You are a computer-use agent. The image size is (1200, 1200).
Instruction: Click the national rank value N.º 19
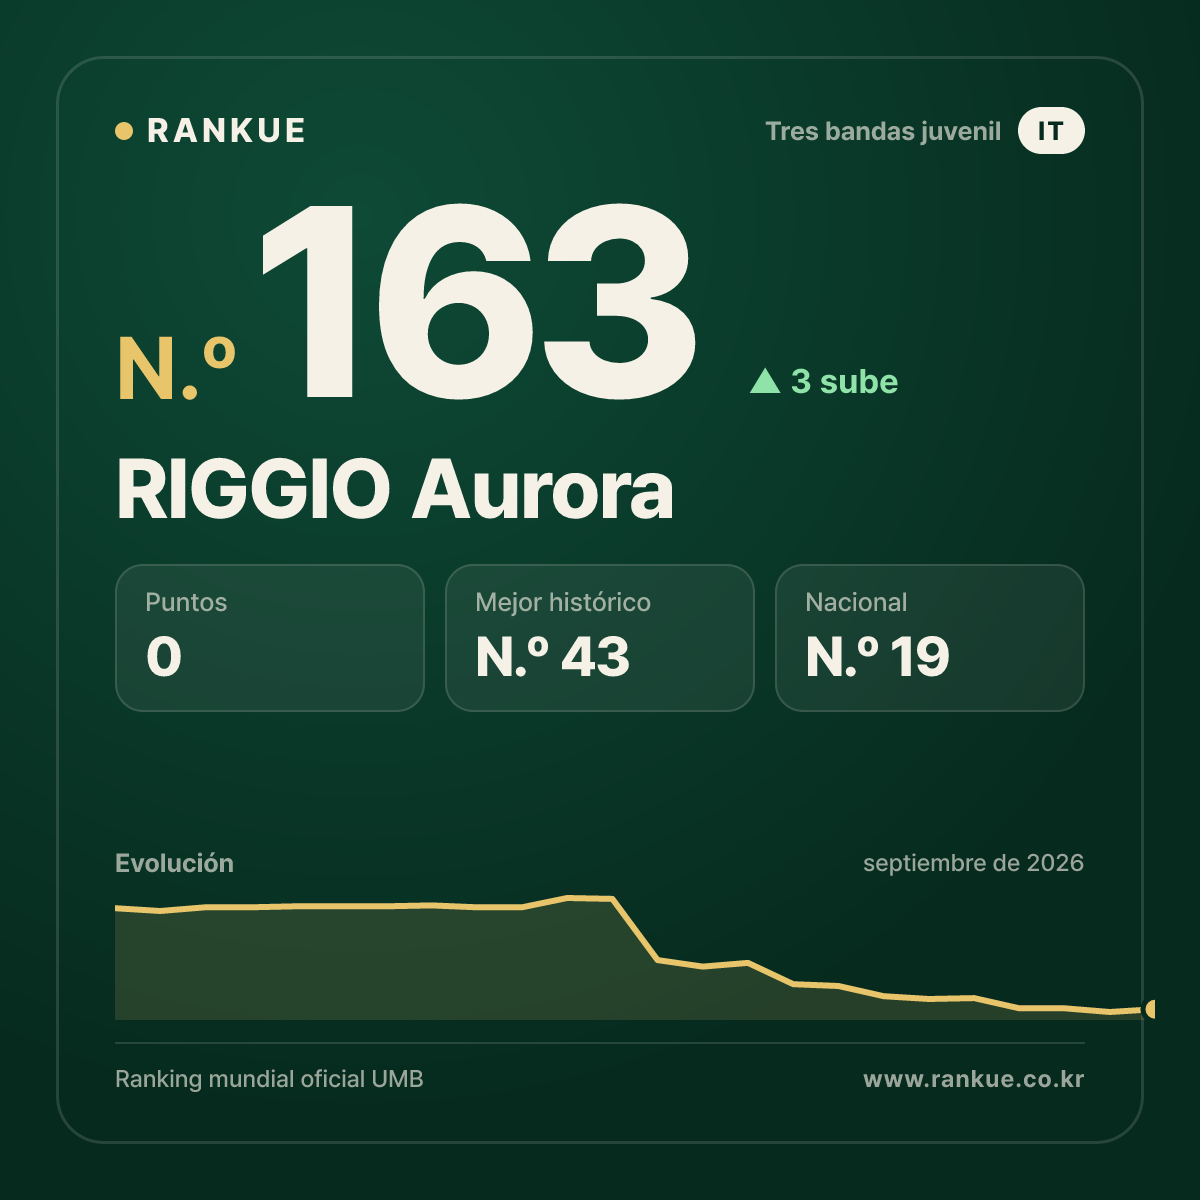coord(877,657)
